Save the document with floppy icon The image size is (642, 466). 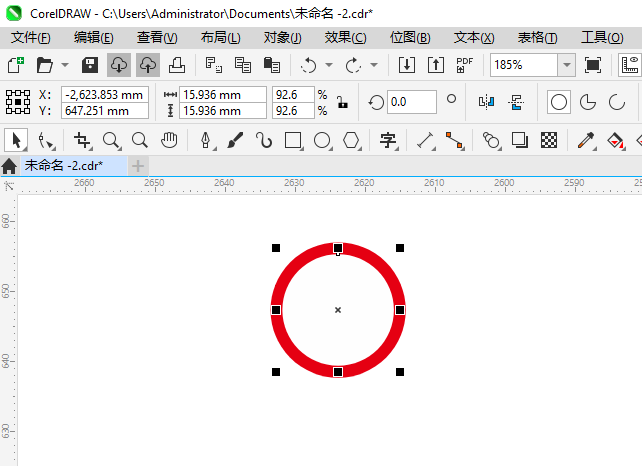click(90, 65)
